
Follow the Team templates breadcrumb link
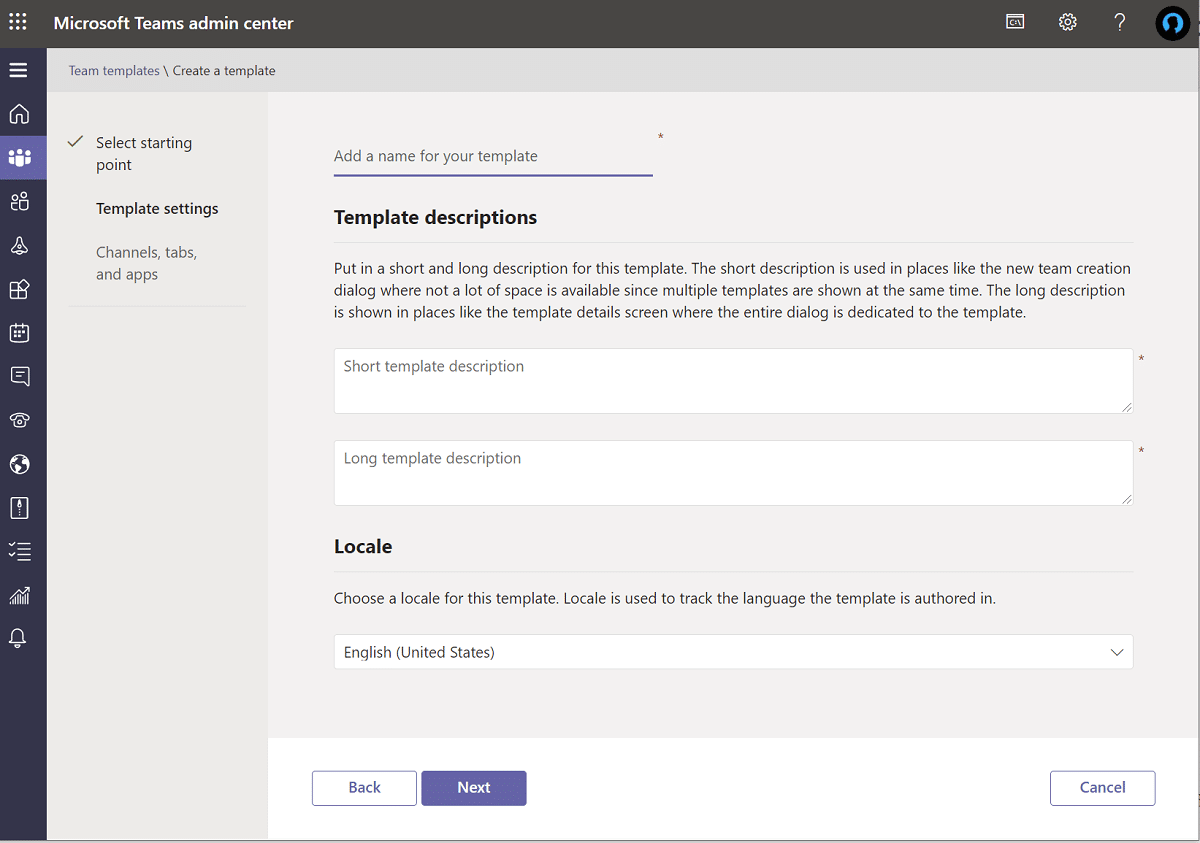click(x=114, y=71)
